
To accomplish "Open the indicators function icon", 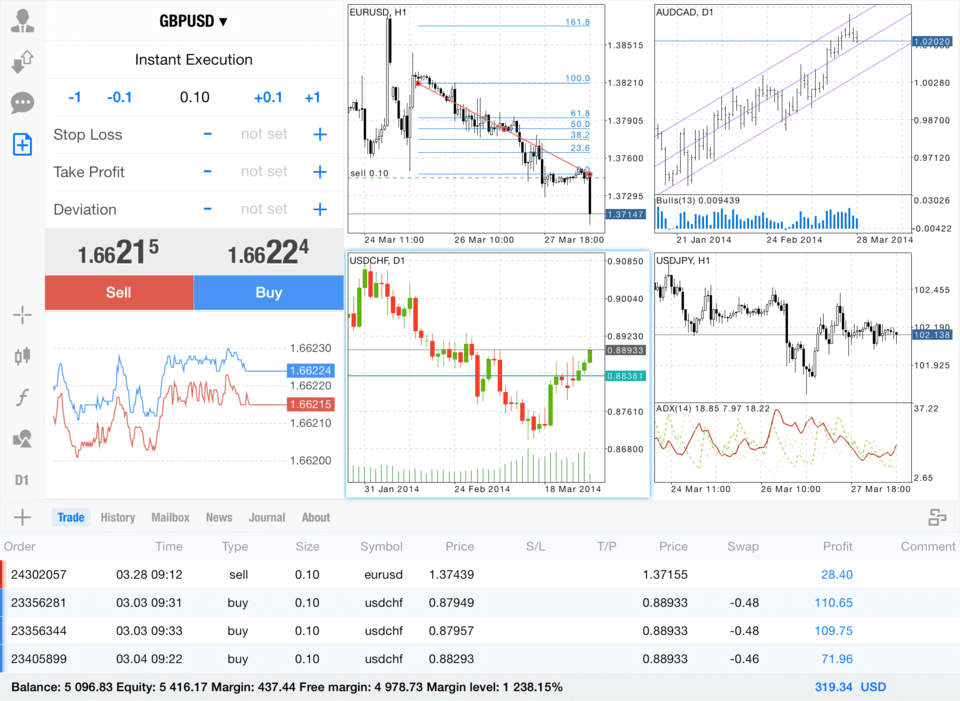I will [x=22, y=397].
